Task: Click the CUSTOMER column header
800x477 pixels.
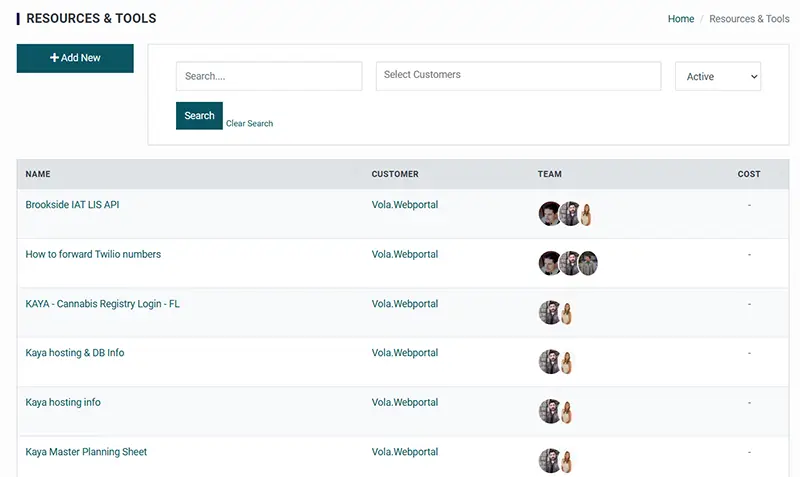Action: [395, 174]
